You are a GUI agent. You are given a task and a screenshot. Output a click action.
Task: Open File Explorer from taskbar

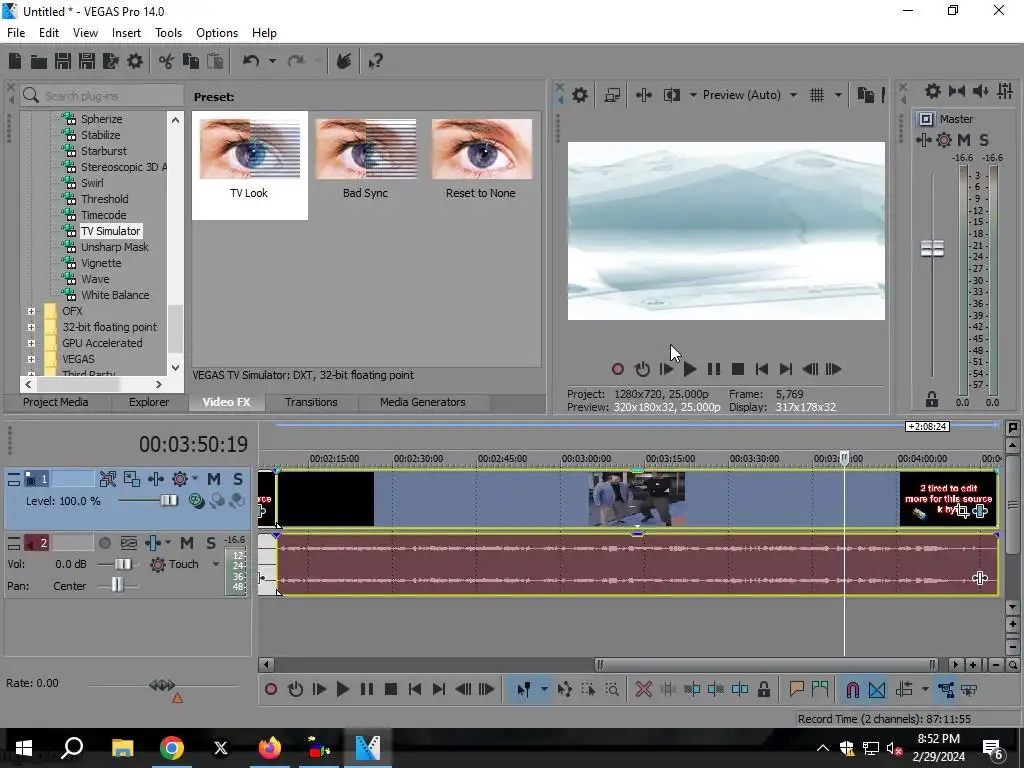coord(123,747)
